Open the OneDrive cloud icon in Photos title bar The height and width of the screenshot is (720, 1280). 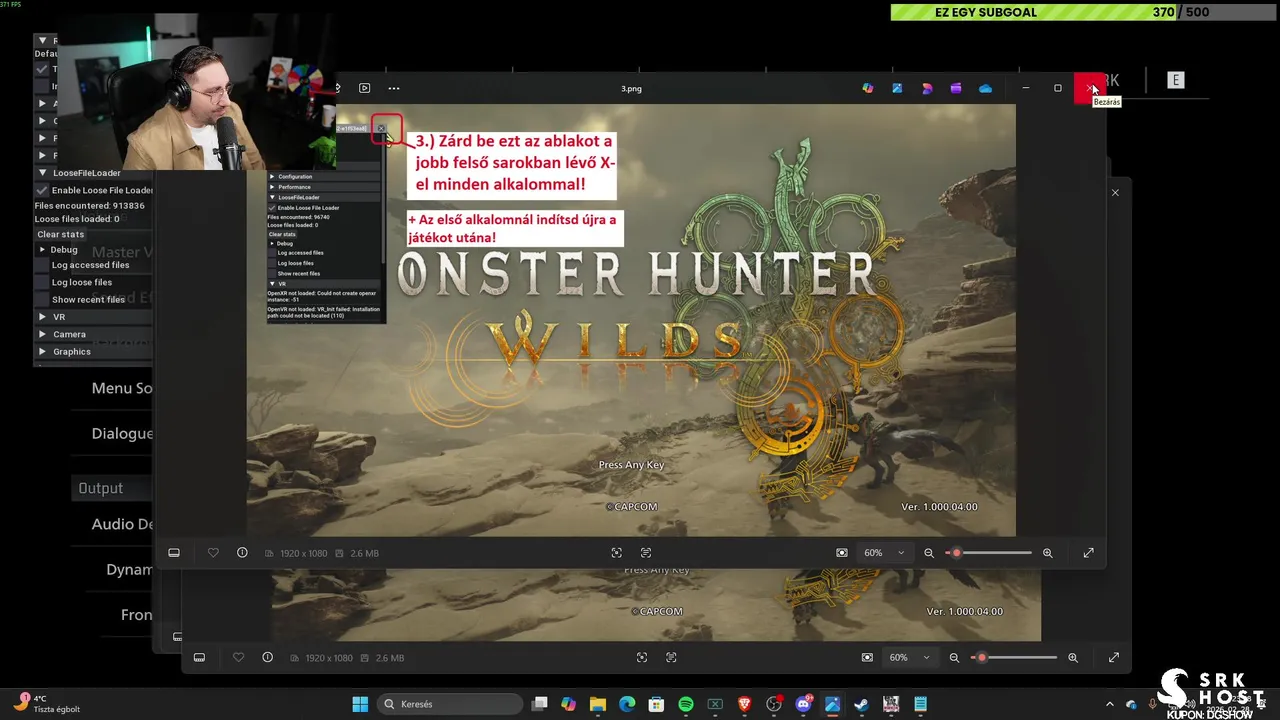(x=985, y=88)
